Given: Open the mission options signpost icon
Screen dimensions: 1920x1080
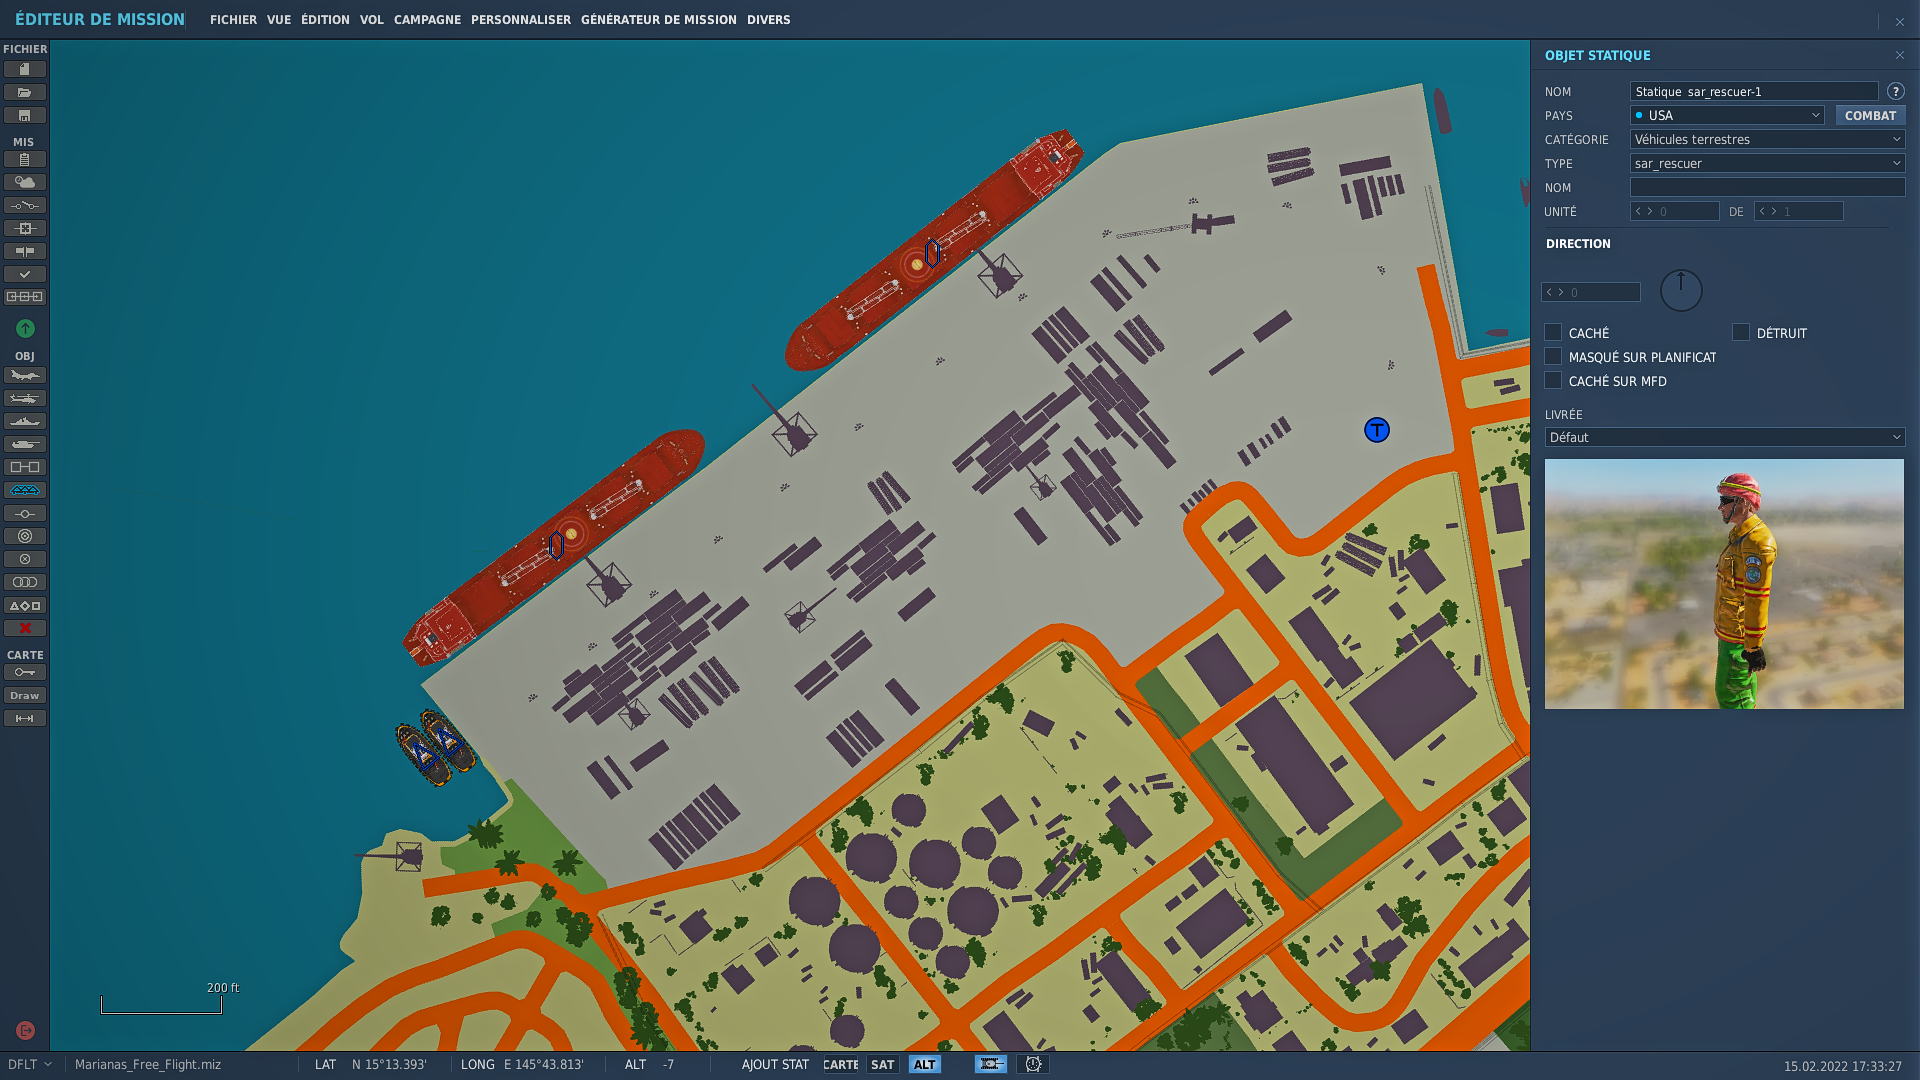Looking at the screenshot, I should click(25, 251).
